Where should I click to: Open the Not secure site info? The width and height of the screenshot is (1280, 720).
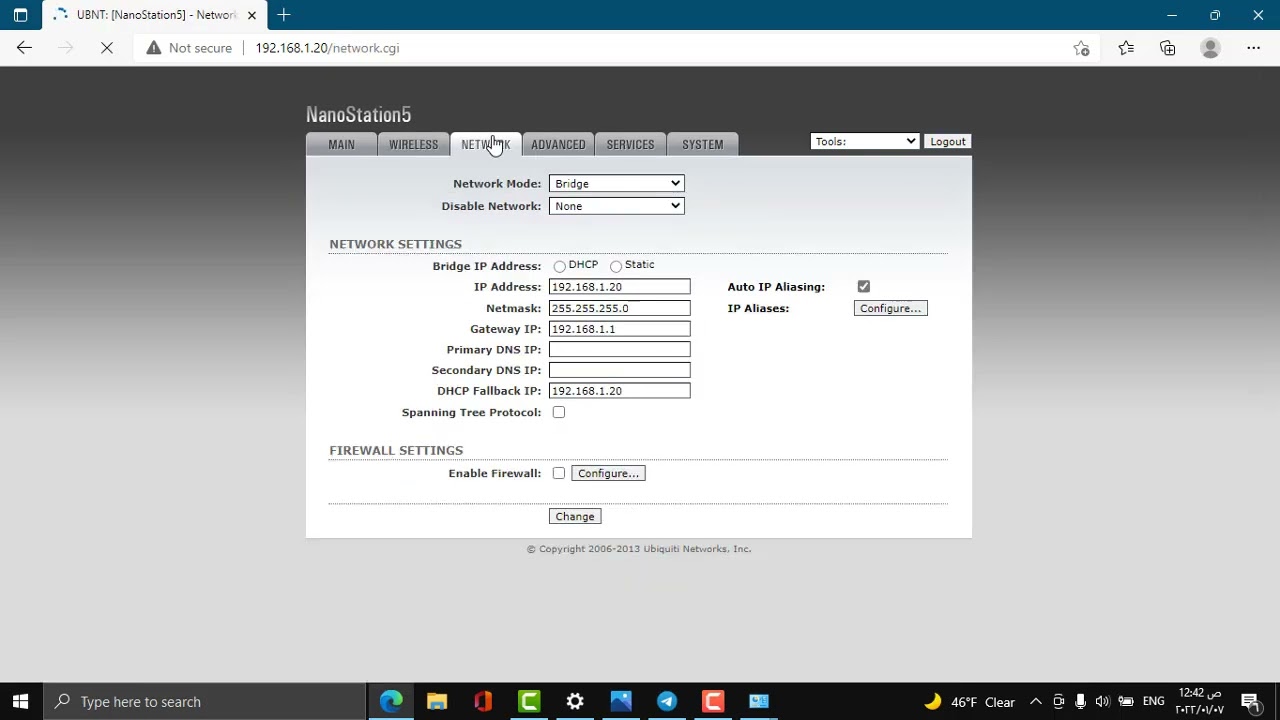(189, 48)
